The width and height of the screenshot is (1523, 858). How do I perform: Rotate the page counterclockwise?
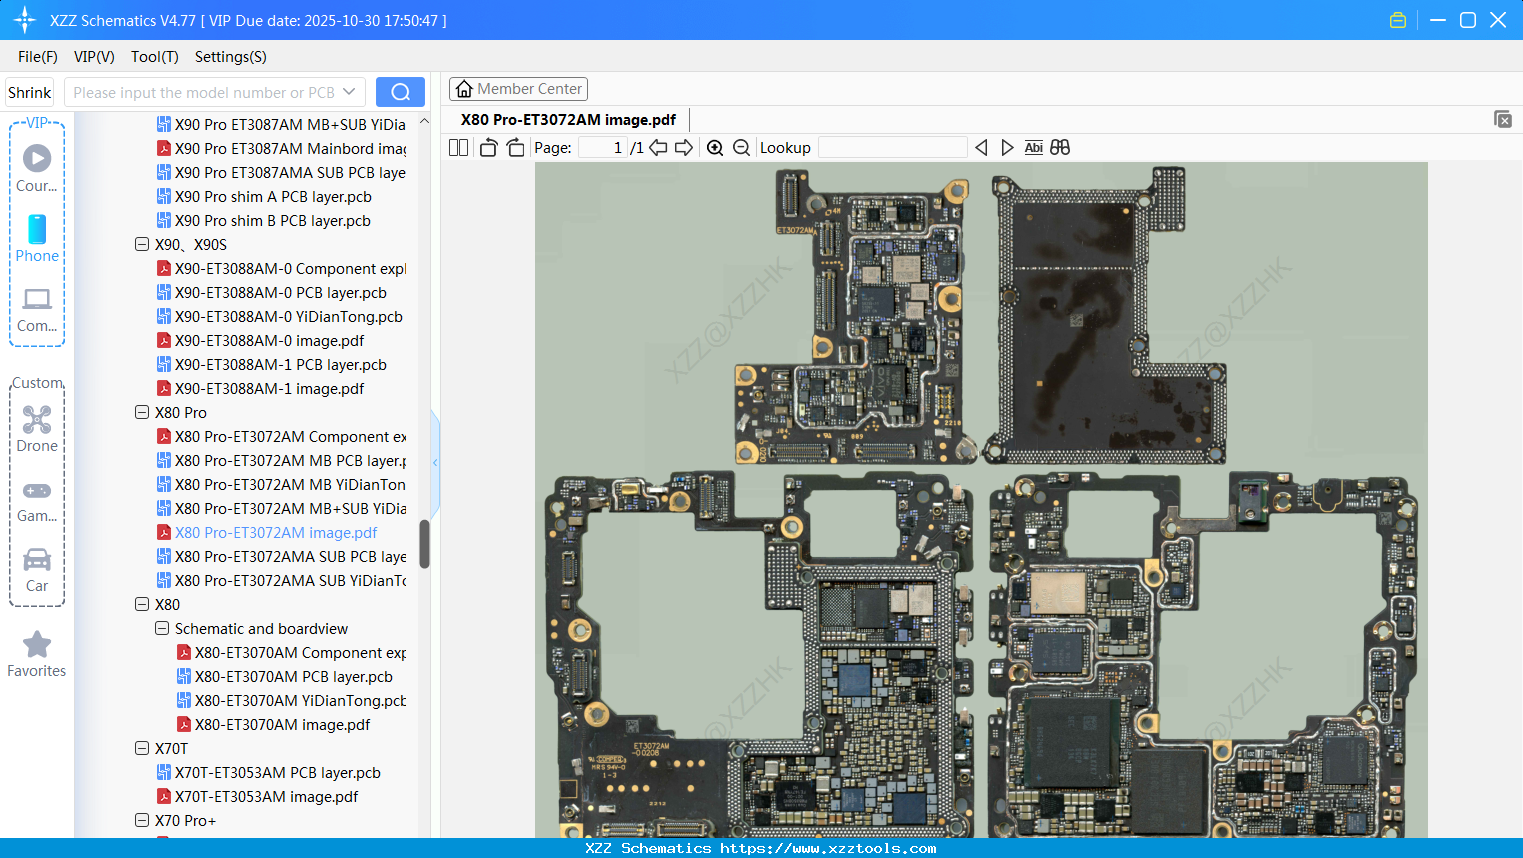point(488,148)
